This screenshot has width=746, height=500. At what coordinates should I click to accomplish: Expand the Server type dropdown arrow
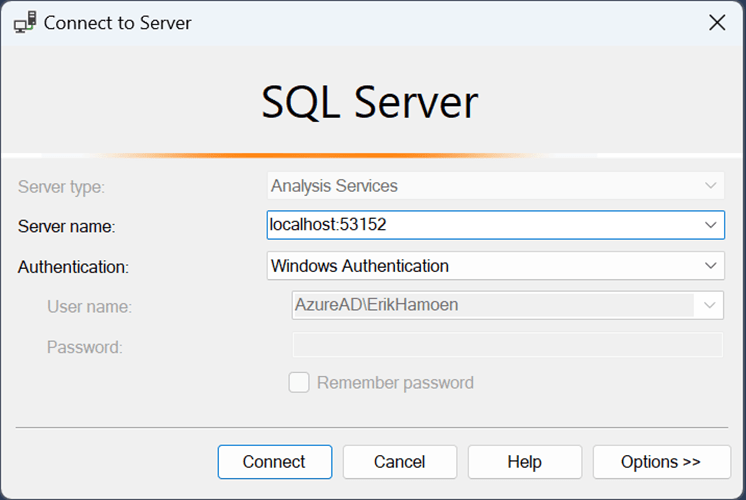click(711, 186)
